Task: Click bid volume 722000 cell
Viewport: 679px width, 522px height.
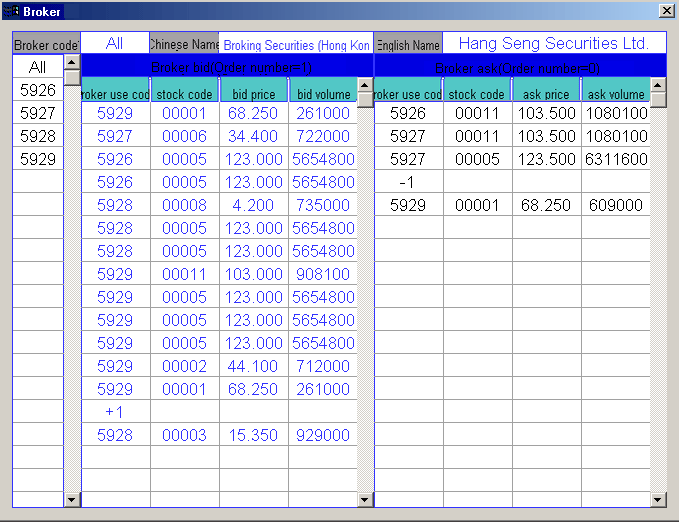Action: click(x=323, y=136)
